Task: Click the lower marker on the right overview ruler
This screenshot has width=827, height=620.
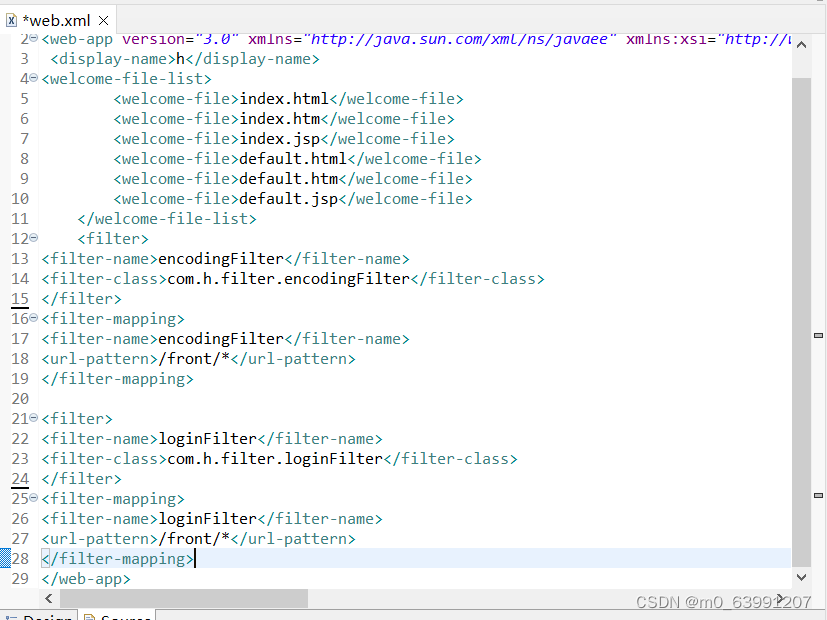Action: click(818, 495)
